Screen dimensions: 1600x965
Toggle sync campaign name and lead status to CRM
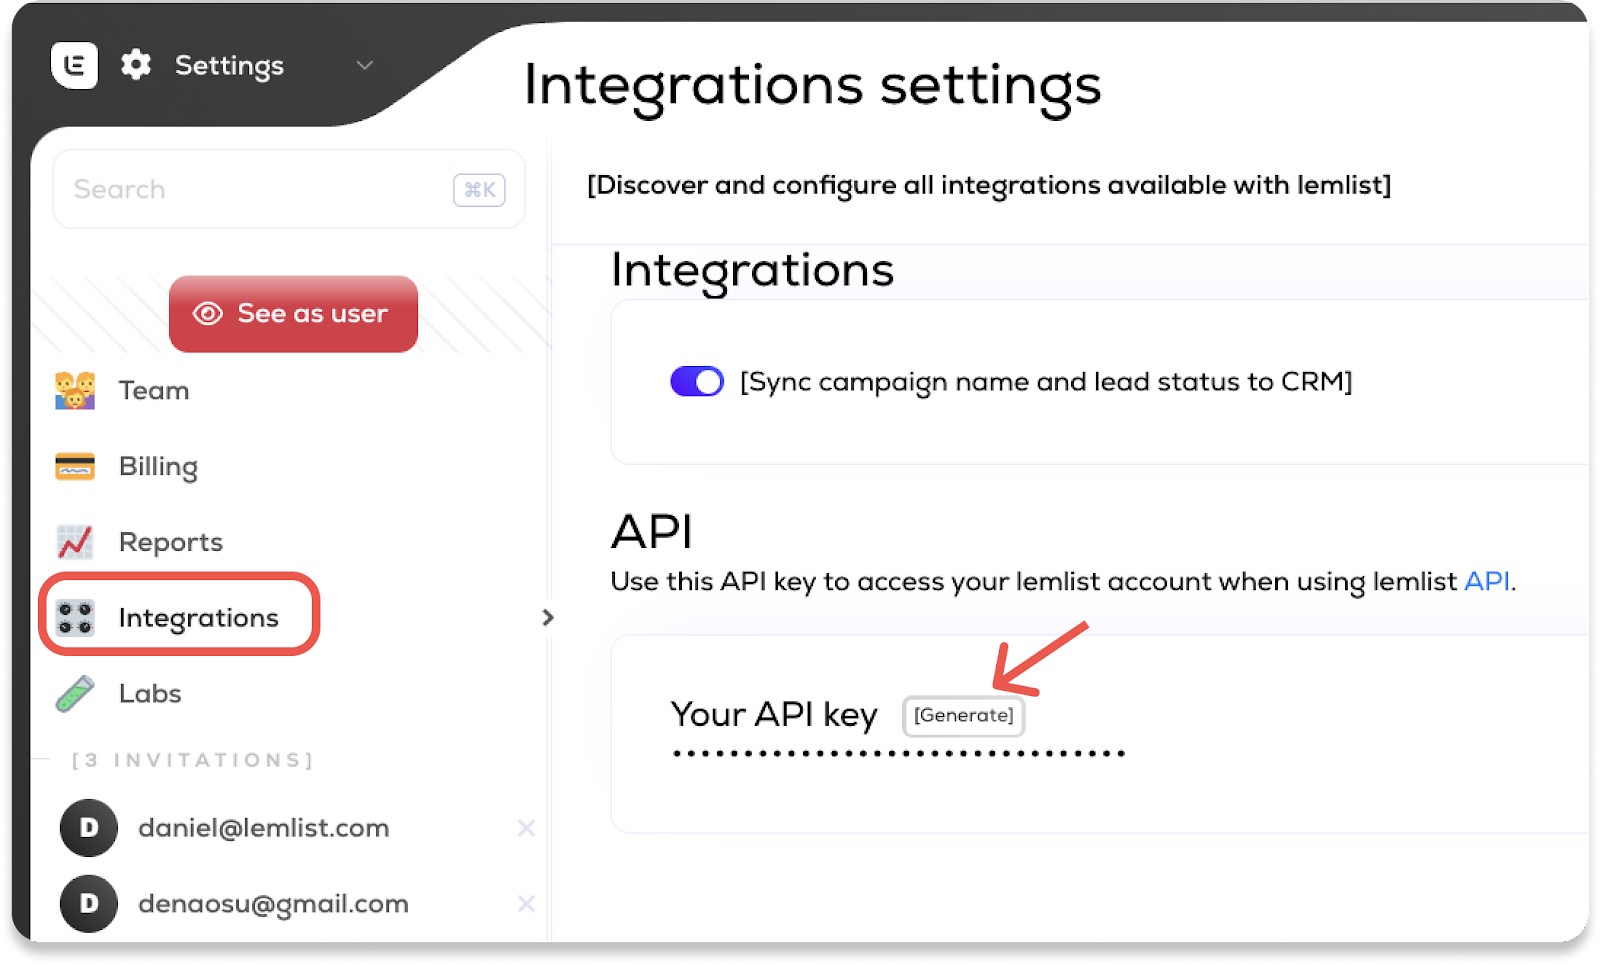click(696, 381)
